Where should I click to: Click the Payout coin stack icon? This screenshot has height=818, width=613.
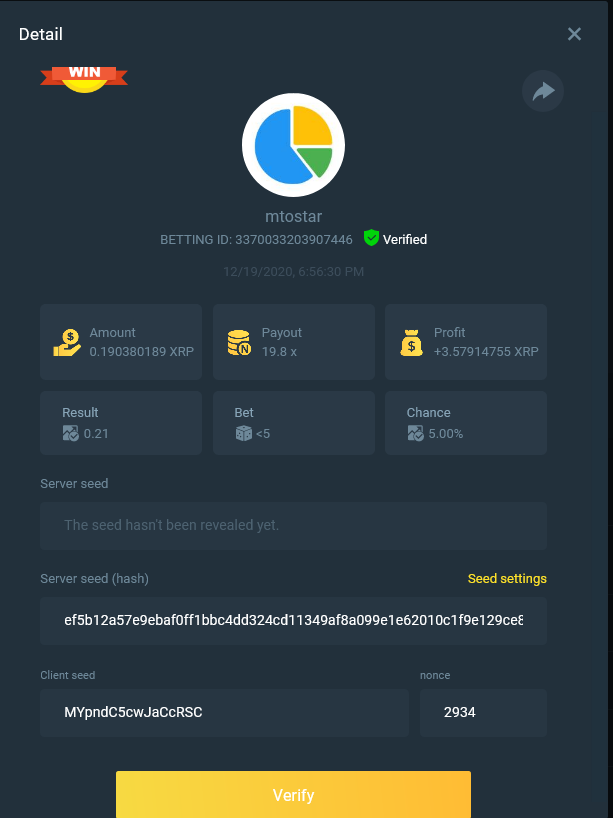point(239,343)
